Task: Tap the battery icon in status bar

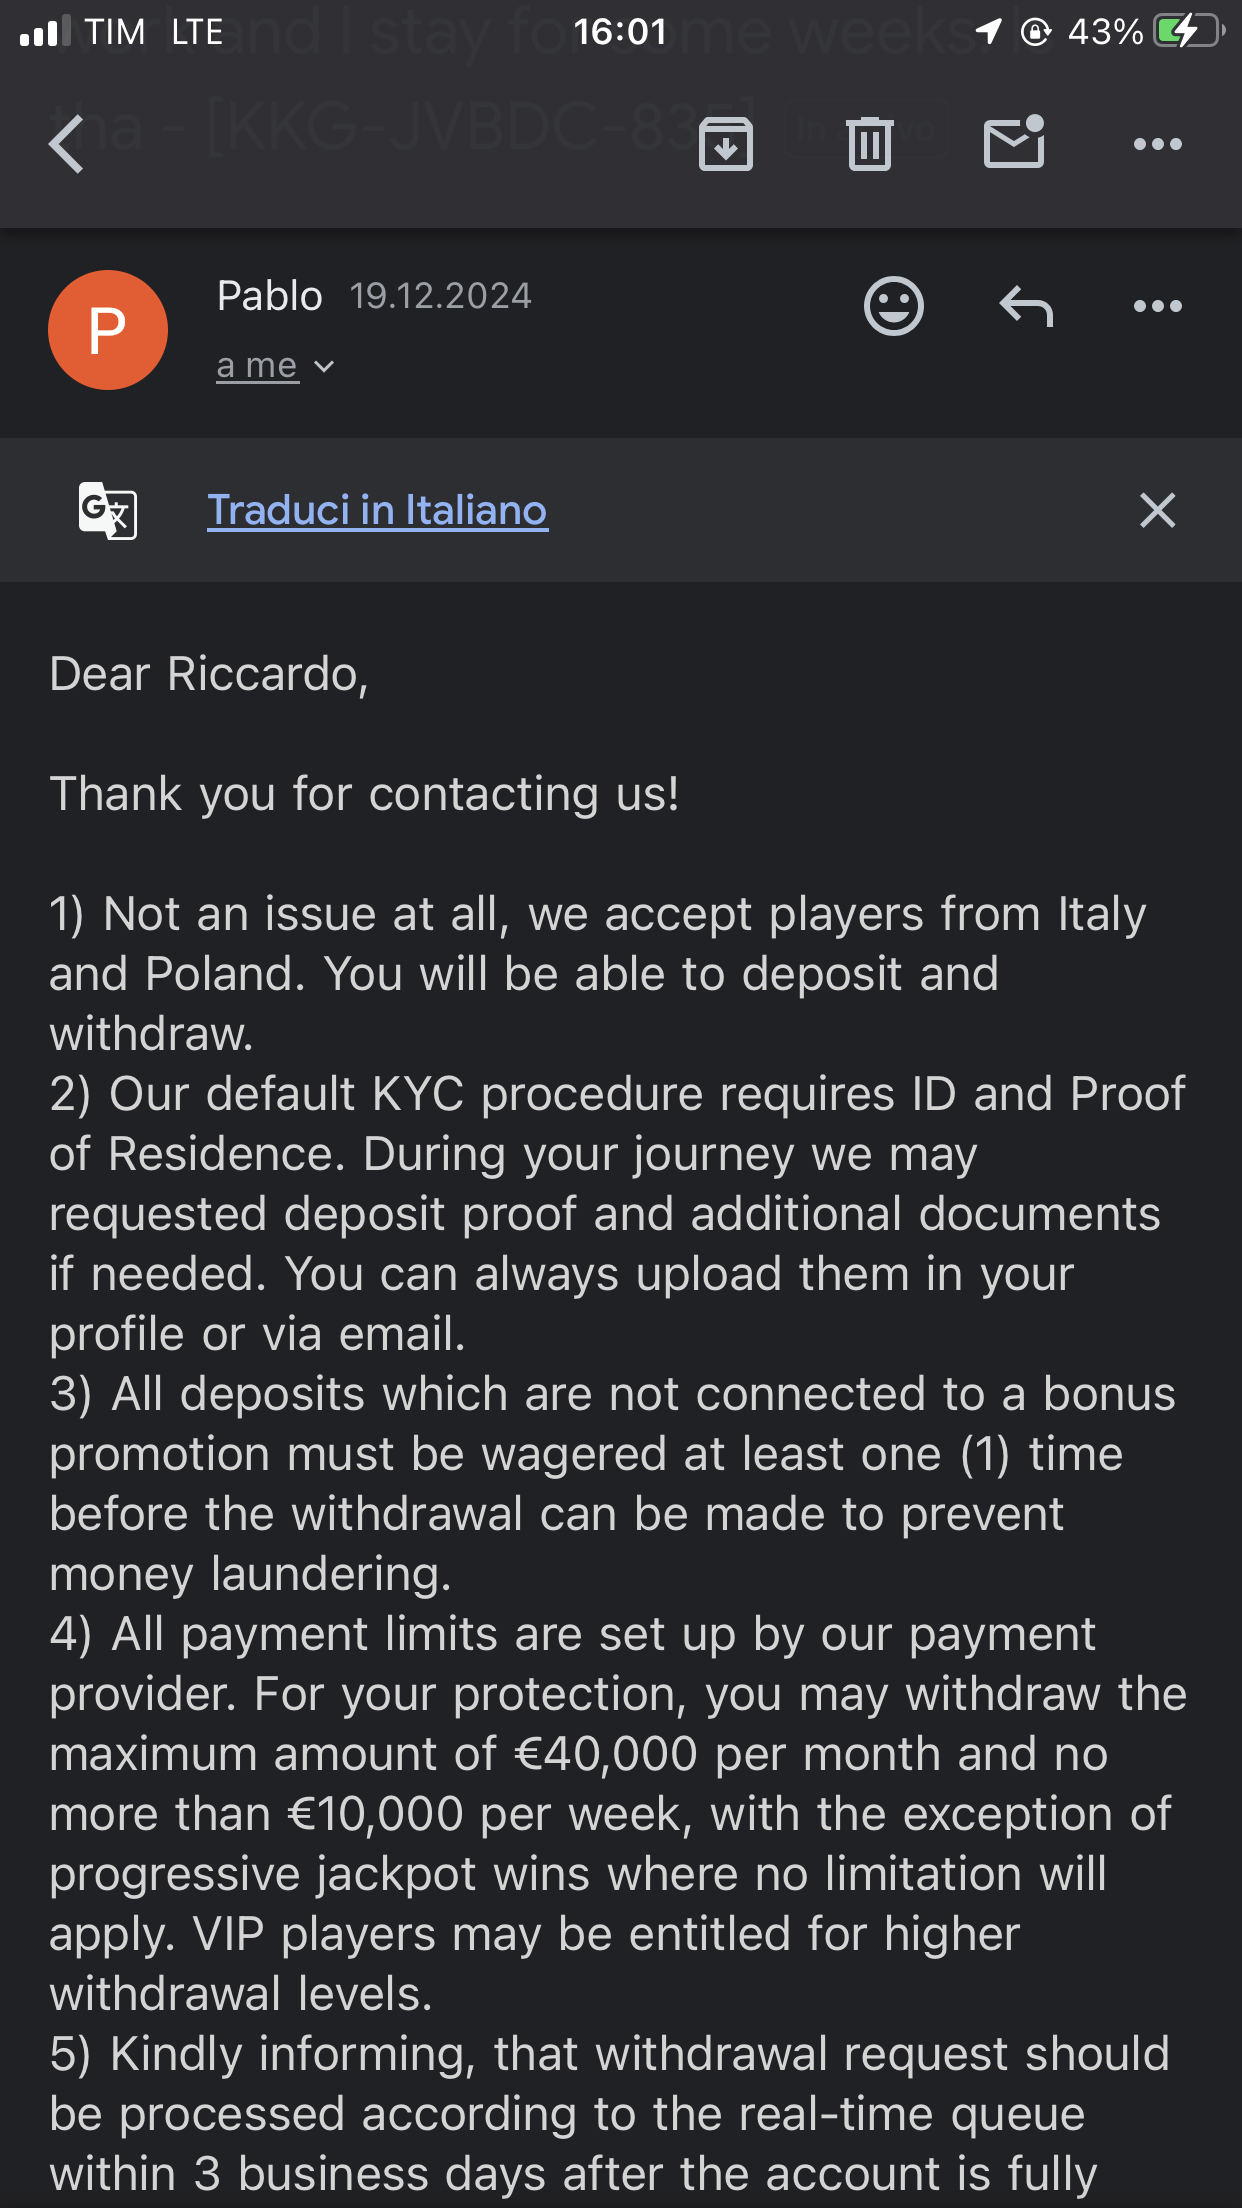Action: click(1188, 32)
